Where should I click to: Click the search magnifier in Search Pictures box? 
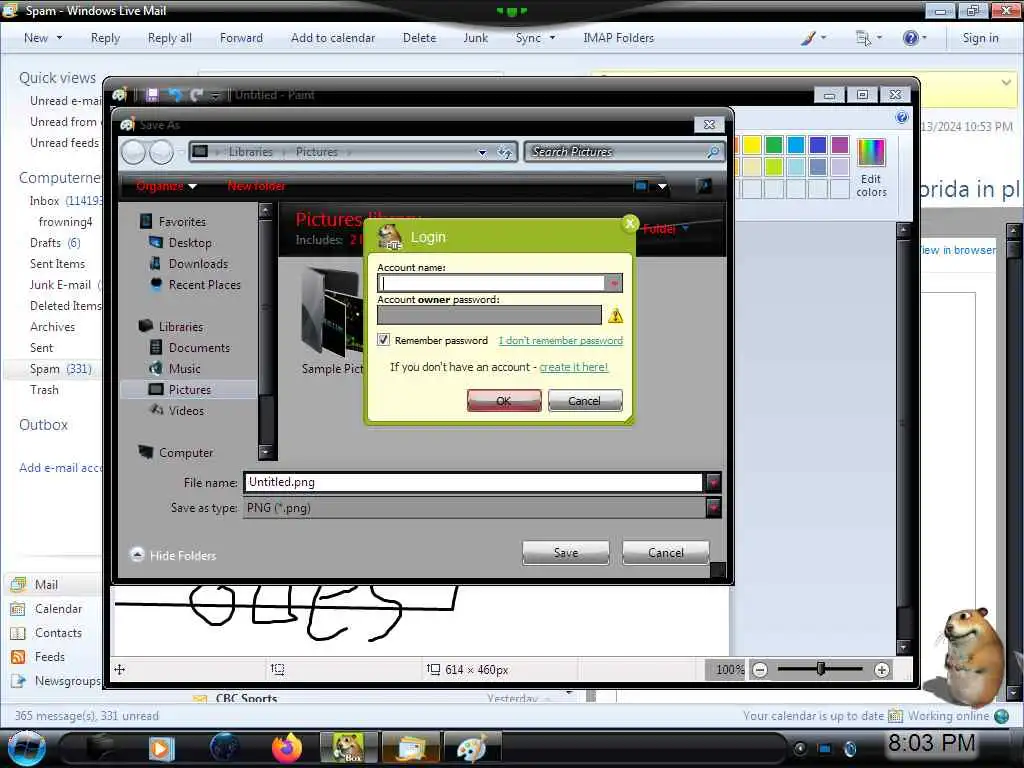[713, 152]
